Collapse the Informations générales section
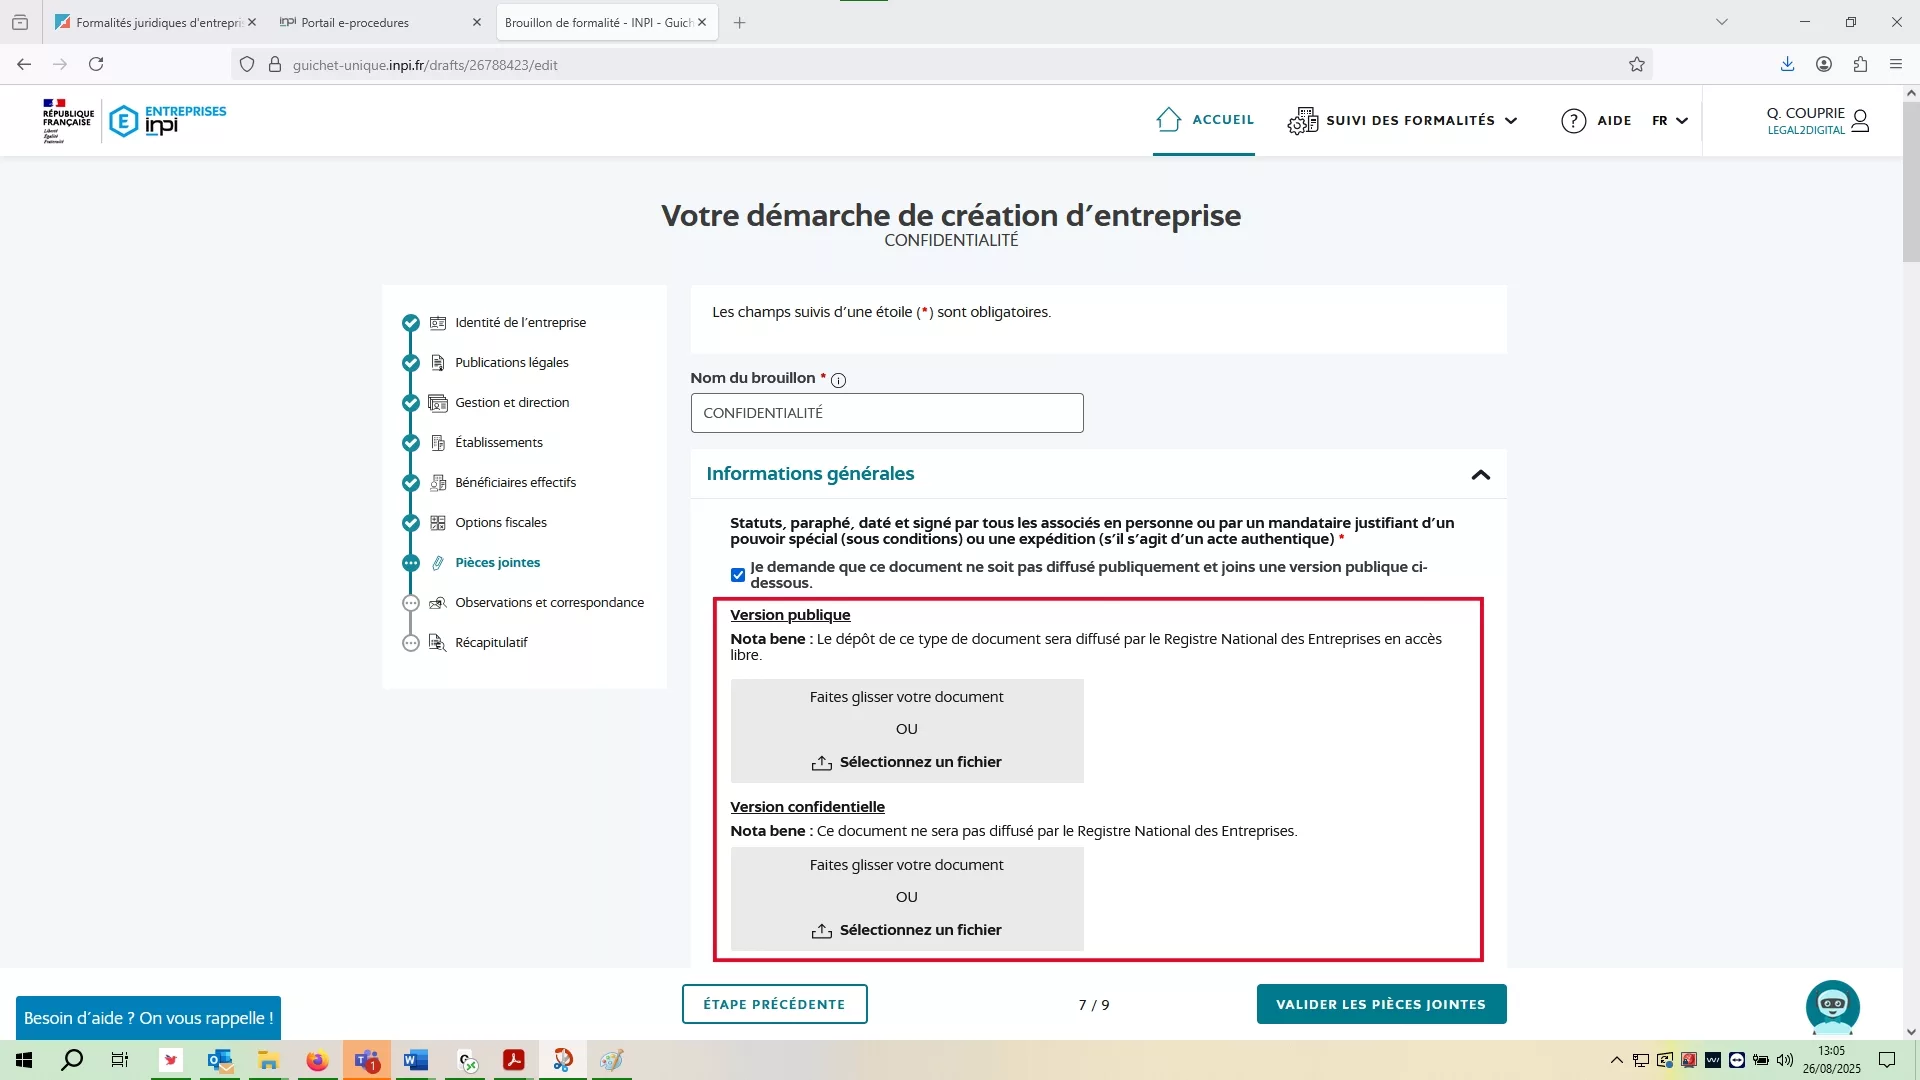1920x1080 pixels. 1480,475
